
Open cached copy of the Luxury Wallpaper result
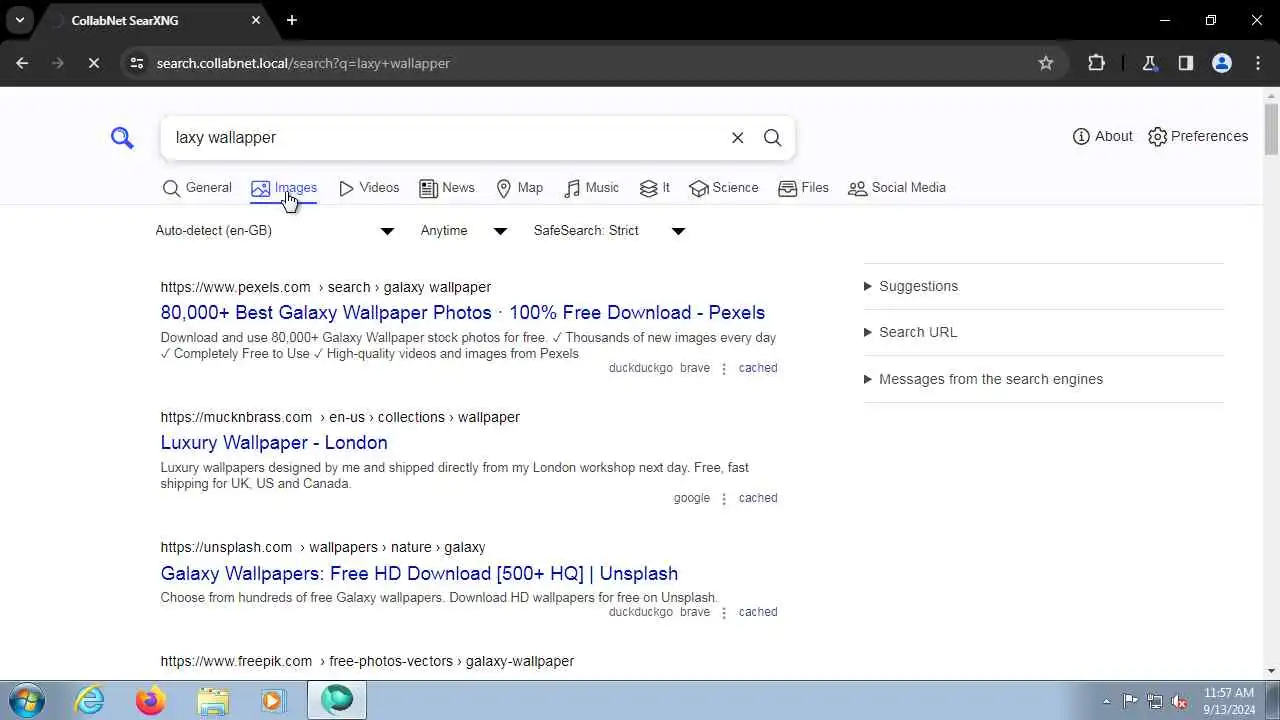pos(758,498)
